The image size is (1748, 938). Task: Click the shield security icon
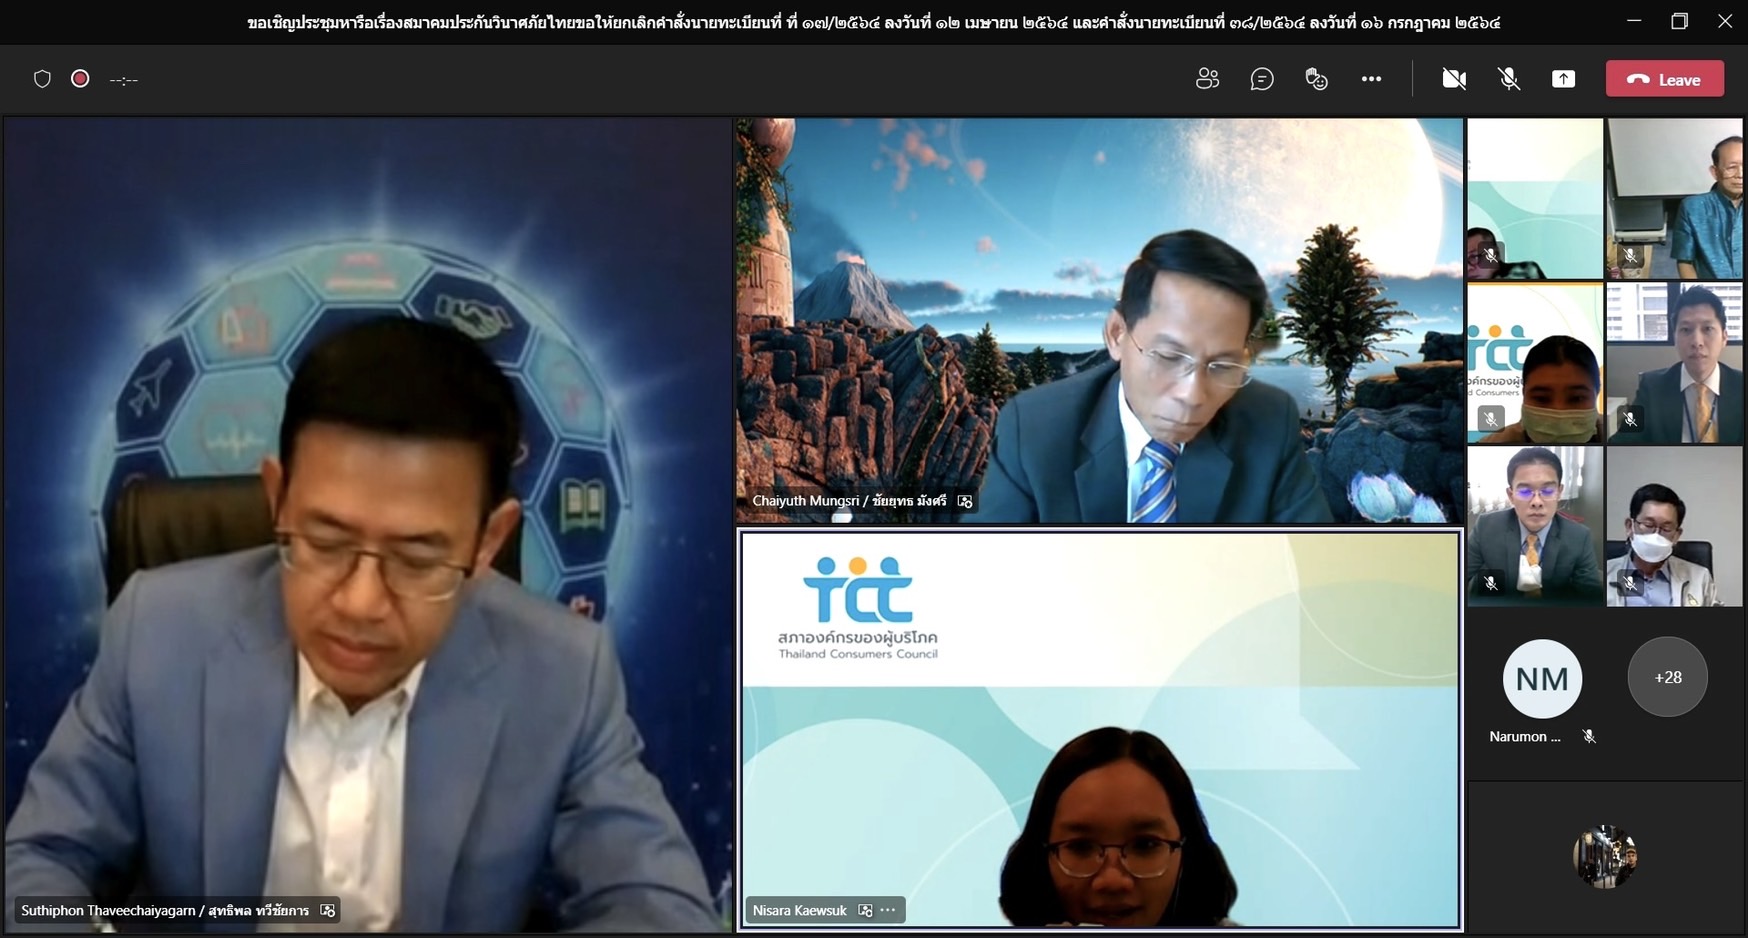pos(42,79)
